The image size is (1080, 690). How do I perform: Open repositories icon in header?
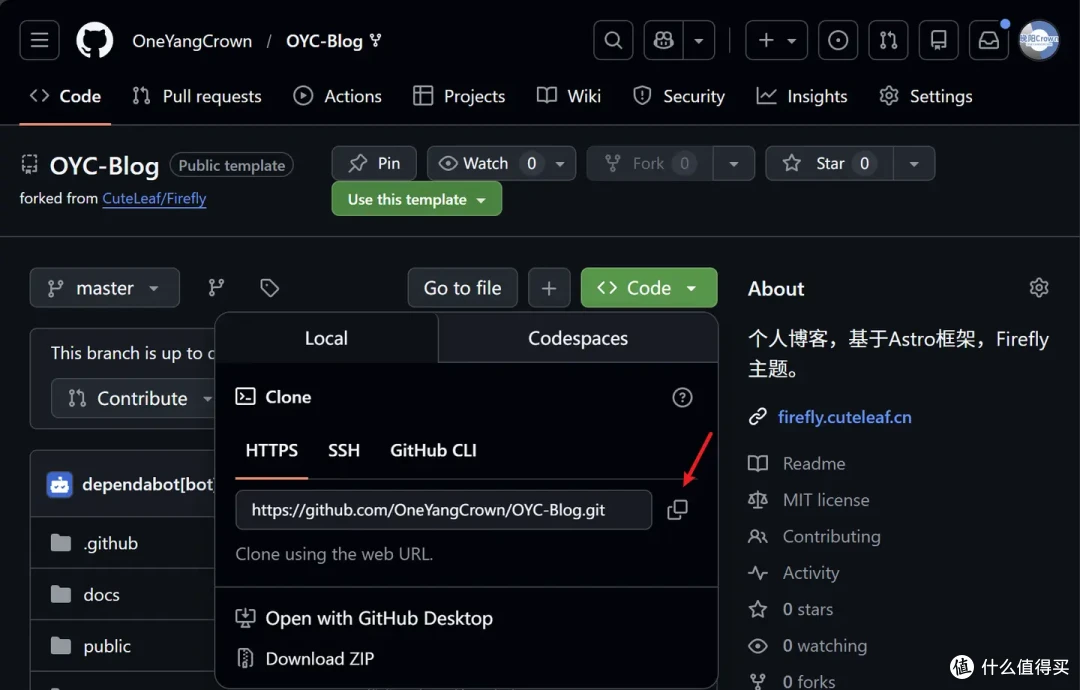coord(939,41)
